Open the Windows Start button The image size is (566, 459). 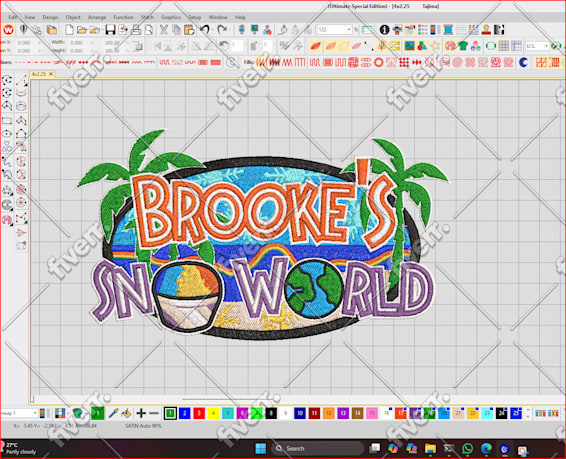(x=260, y=449)
